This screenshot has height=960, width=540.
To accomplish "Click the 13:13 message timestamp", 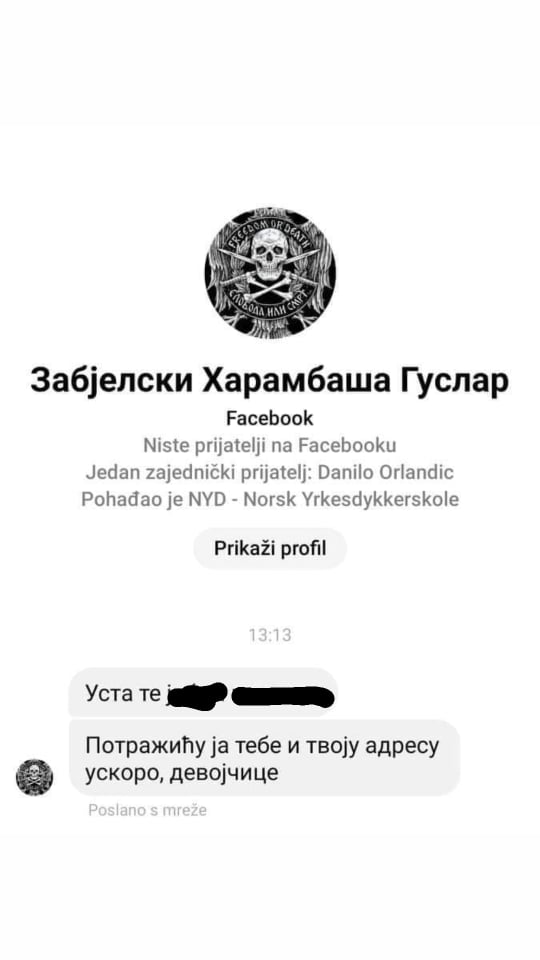I will click(270, 635).
